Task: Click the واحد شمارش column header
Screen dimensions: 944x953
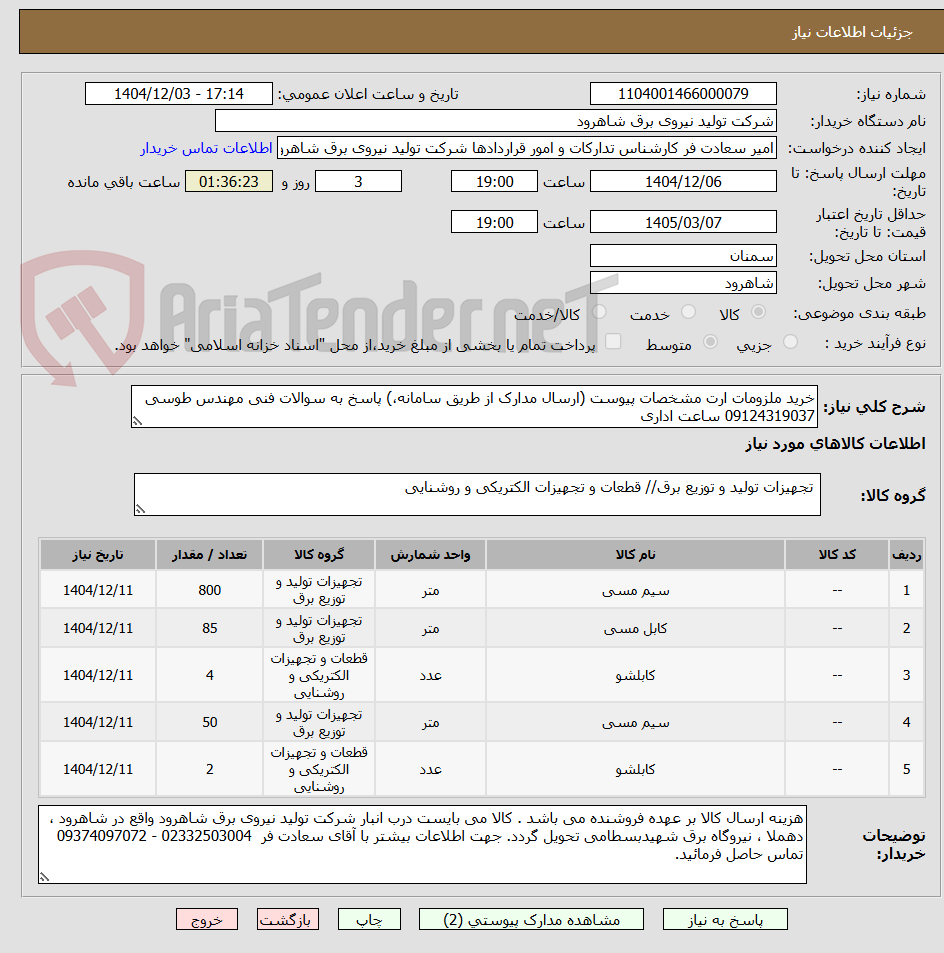Action: tap(430, 554)
